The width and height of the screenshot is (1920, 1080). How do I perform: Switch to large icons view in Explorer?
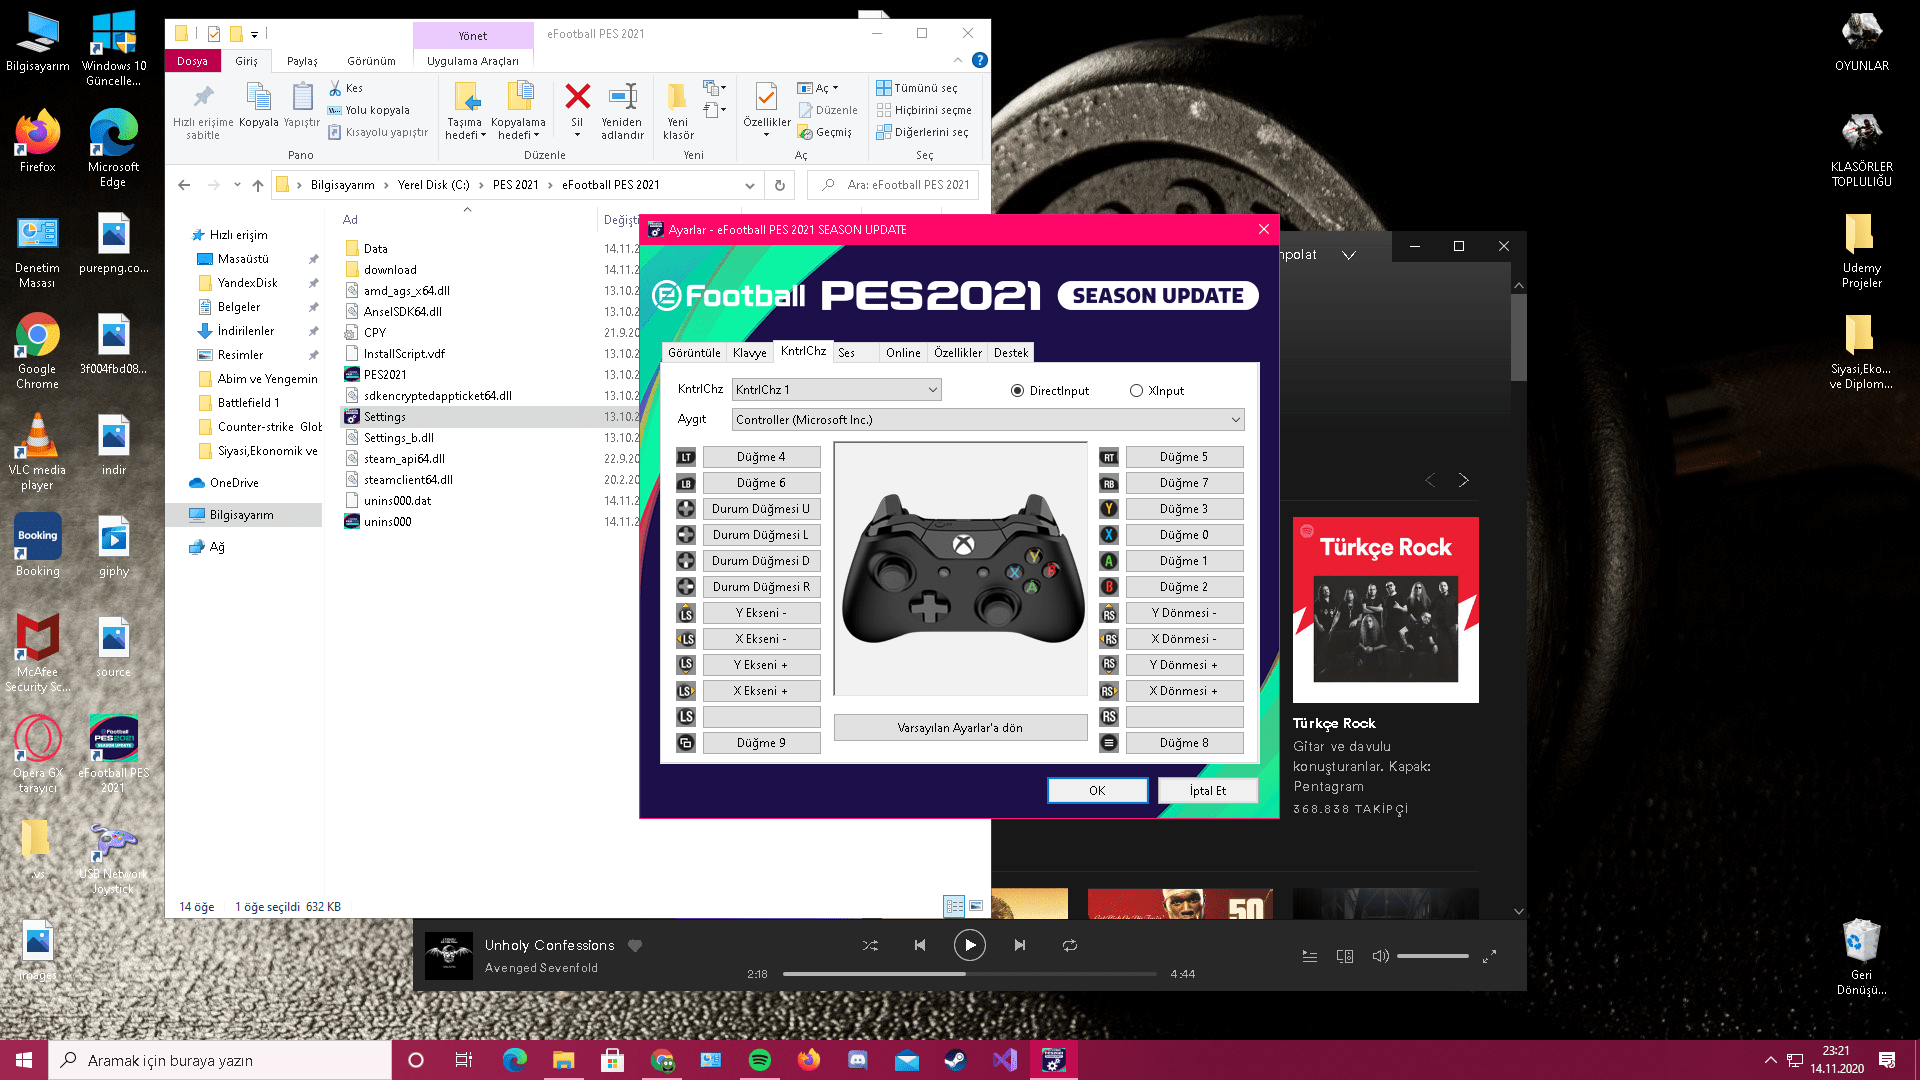tap(976, 906)
